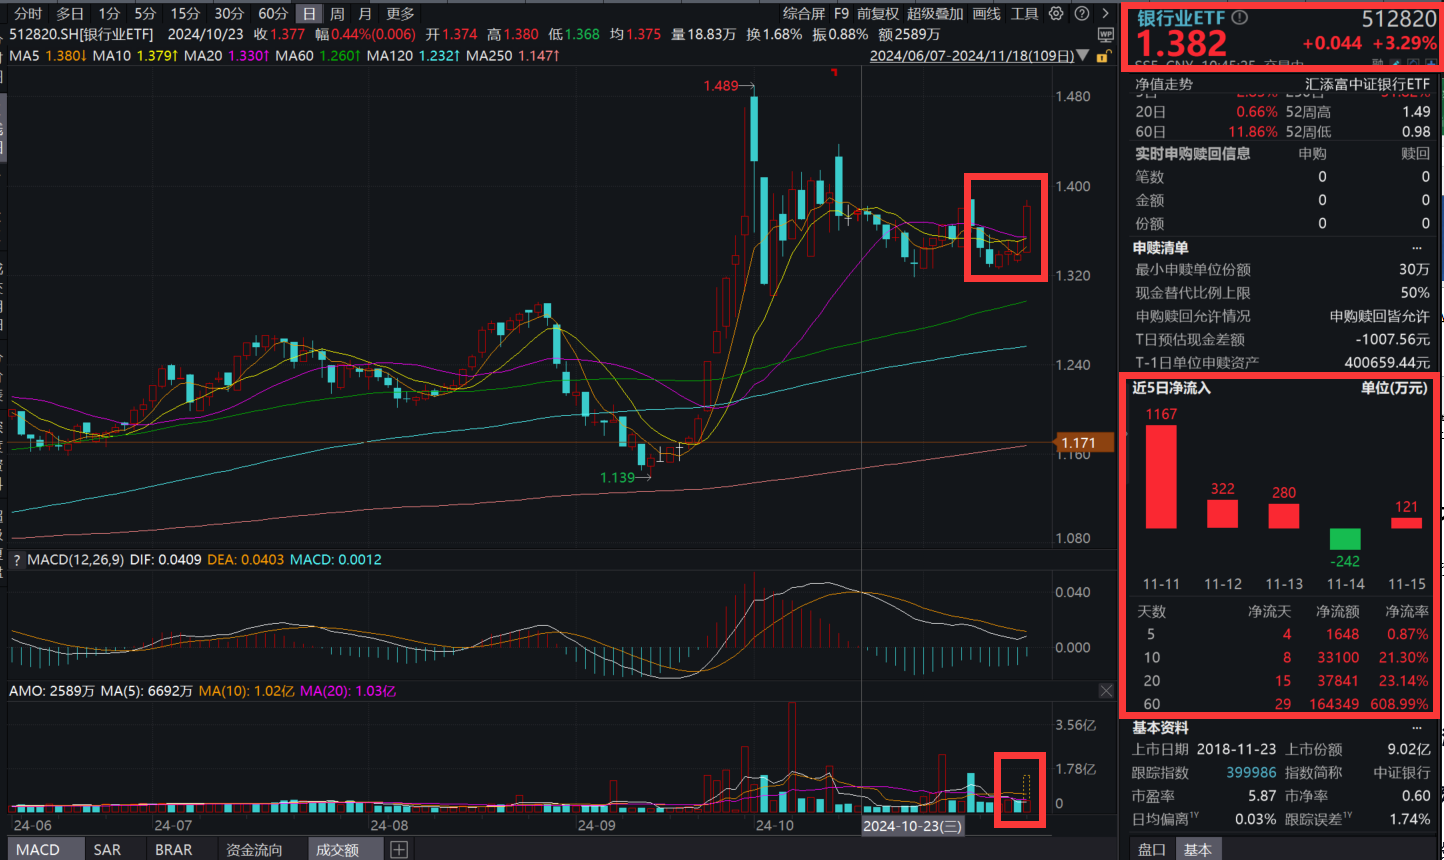Click the MA10 1.379 legend label
1444x860 pixels.
tap(135, 56)
